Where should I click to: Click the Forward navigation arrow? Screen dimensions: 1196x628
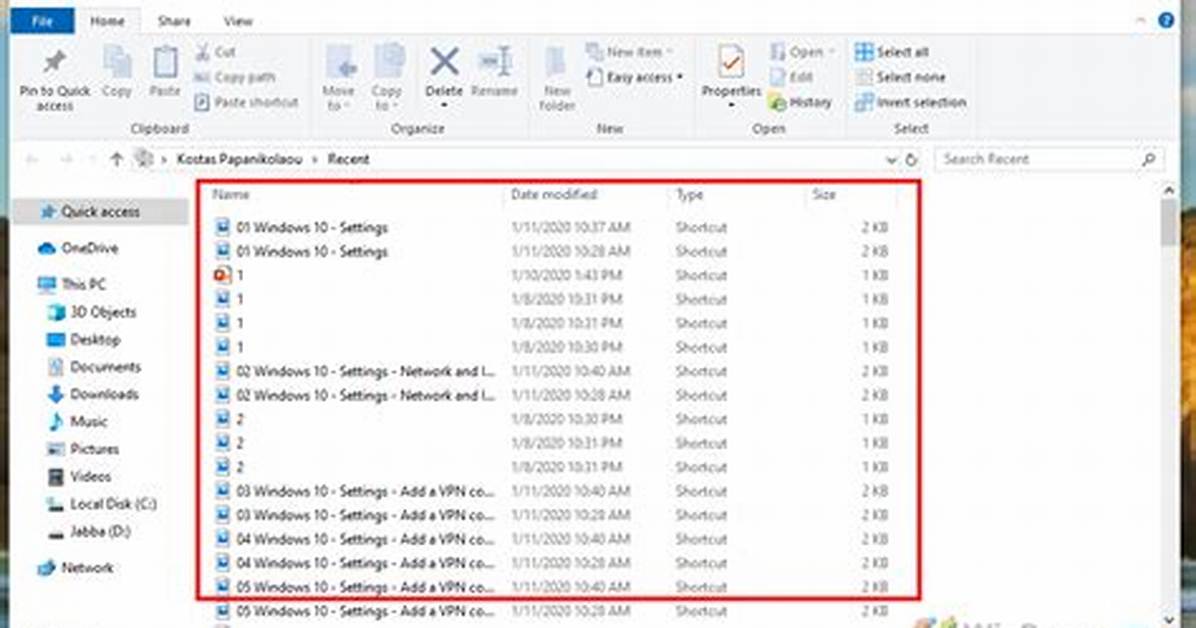pyautogui.click(x=66, y=159)
